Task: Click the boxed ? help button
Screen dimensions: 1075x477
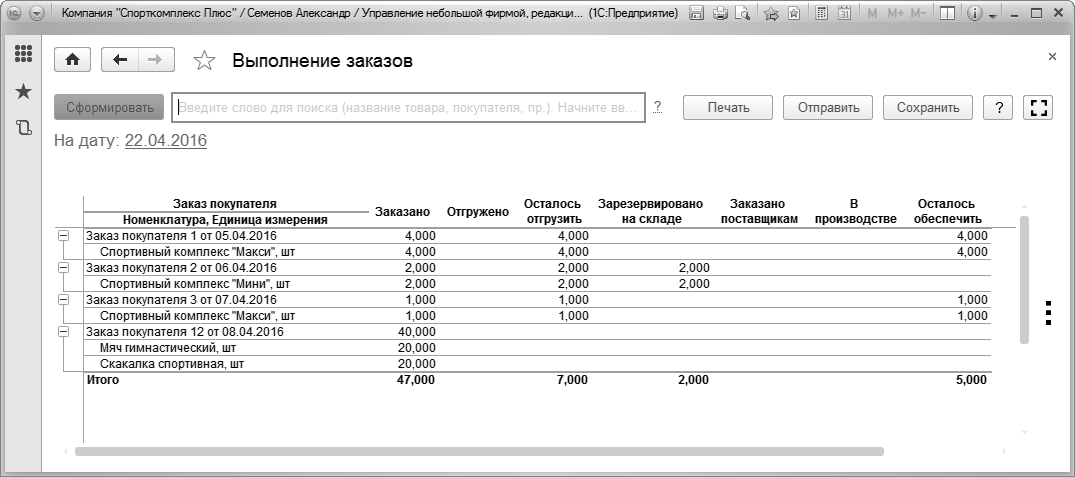Action: [999, 108]
